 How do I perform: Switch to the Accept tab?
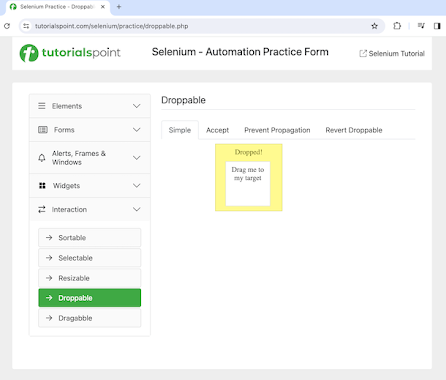(x=217, y=130)
